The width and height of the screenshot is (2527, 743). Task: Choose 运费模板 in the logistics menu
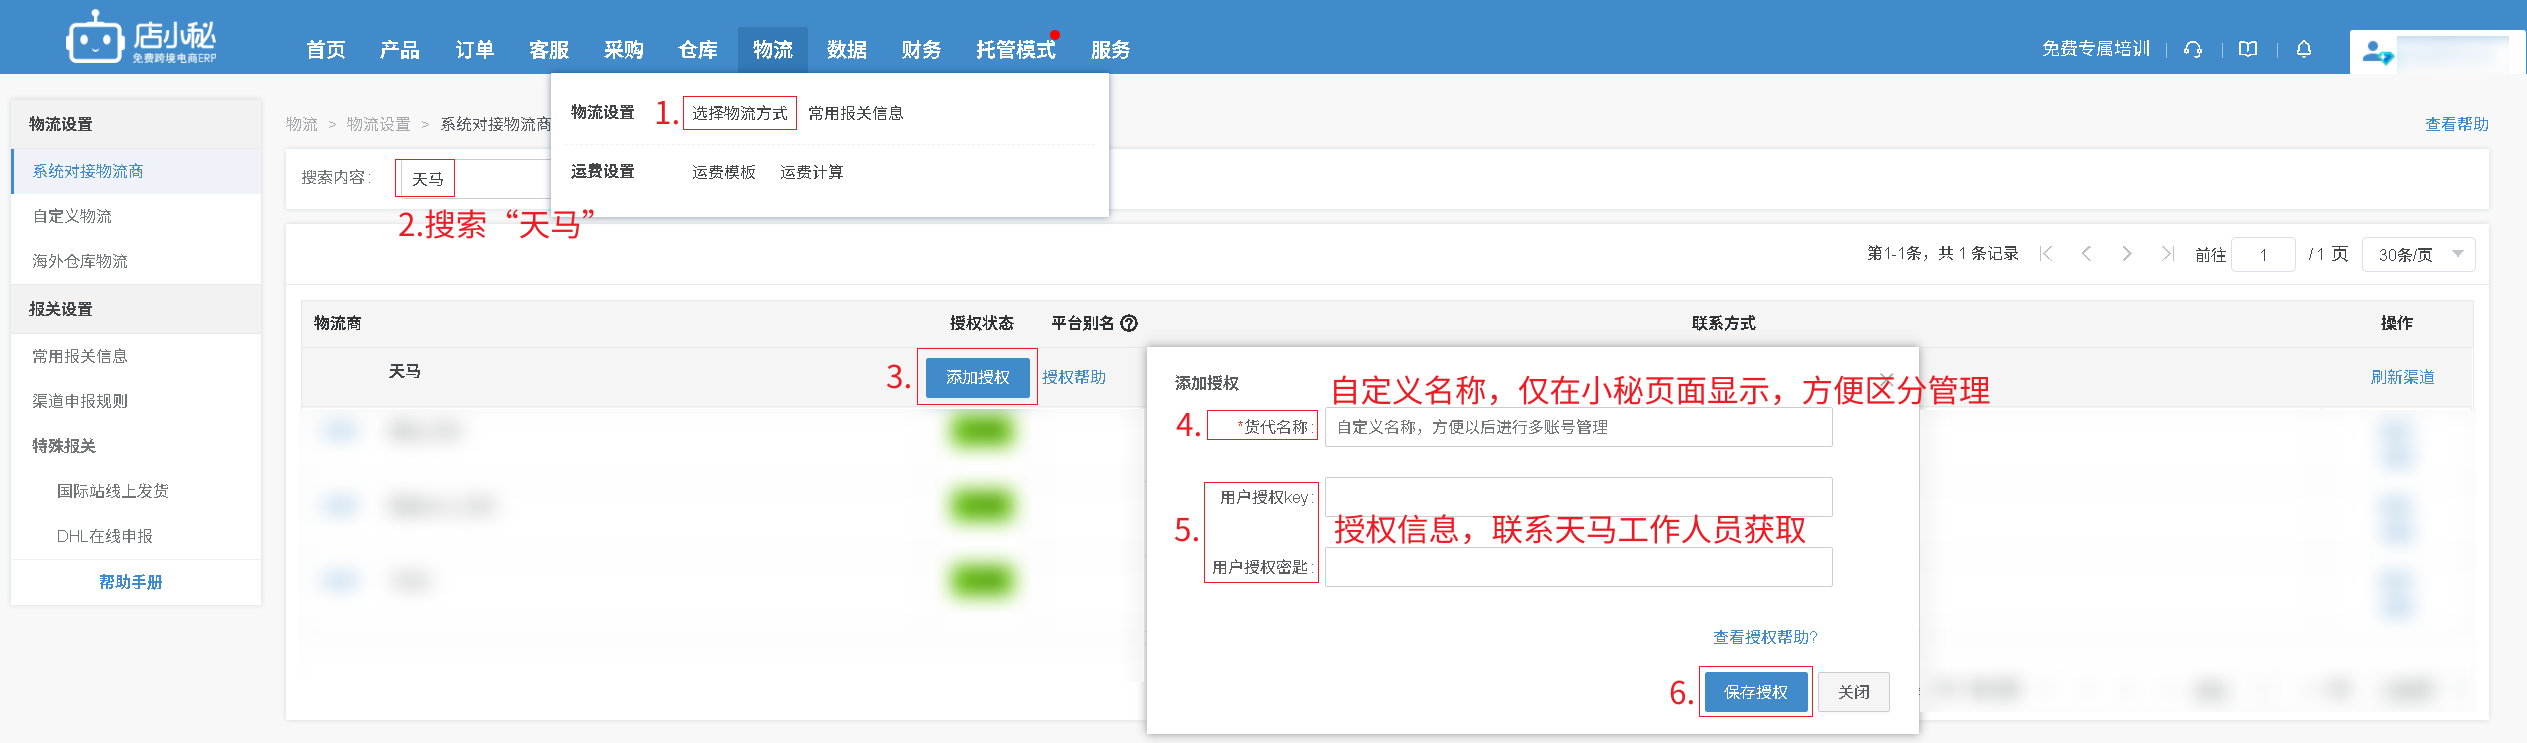tap(723, 172)
